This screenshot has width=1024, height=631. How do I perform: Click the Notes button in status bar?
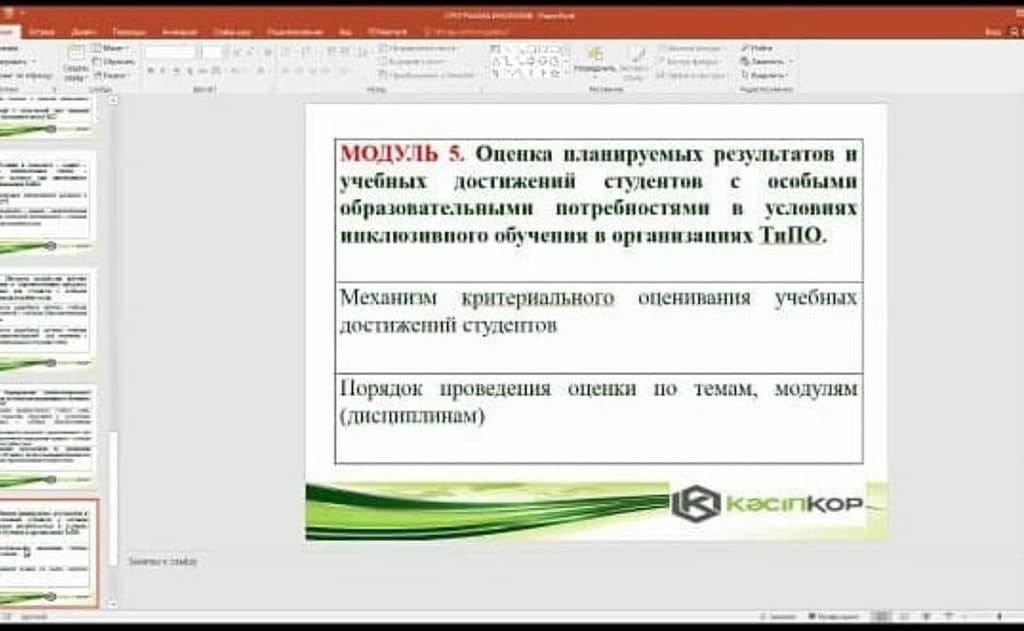click(778, 617)
